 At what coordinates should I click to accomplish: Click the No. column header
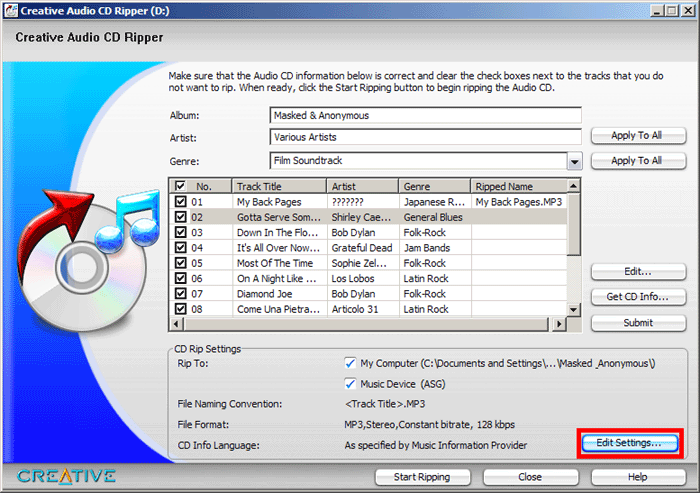[204, 186]
